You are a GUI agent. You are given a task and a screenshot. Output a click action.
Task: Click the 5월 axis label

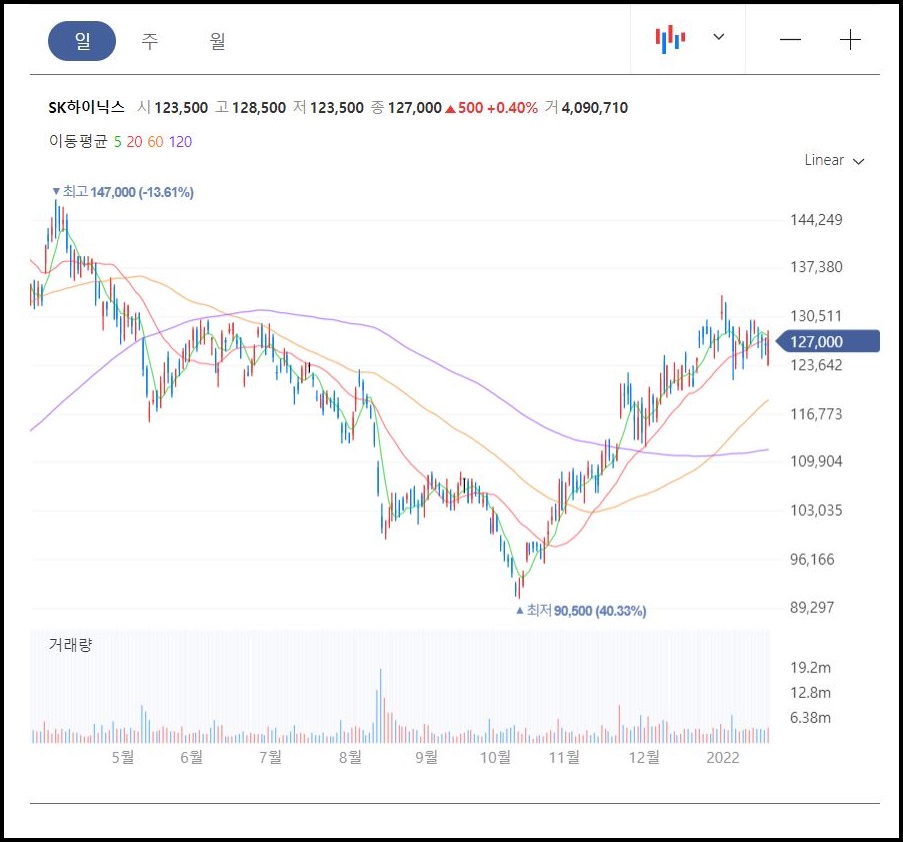pyautogui.click(x=123, y=757)
